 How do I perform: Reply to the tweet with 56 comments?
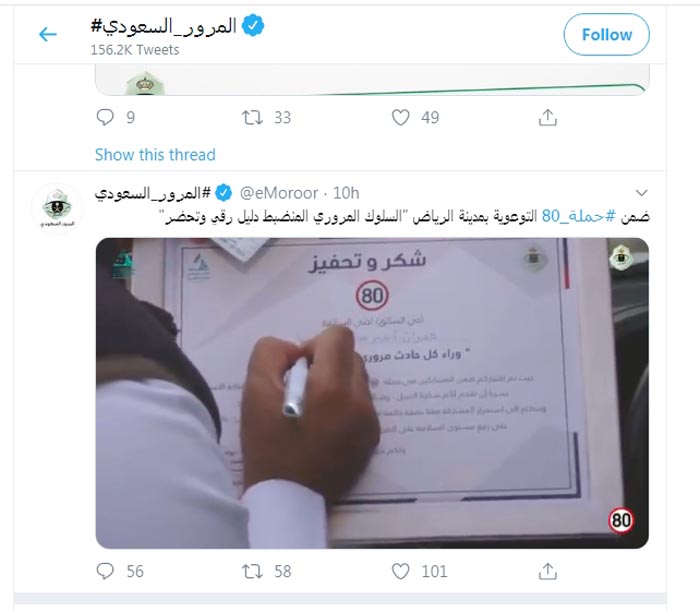[x=105, y=571]
